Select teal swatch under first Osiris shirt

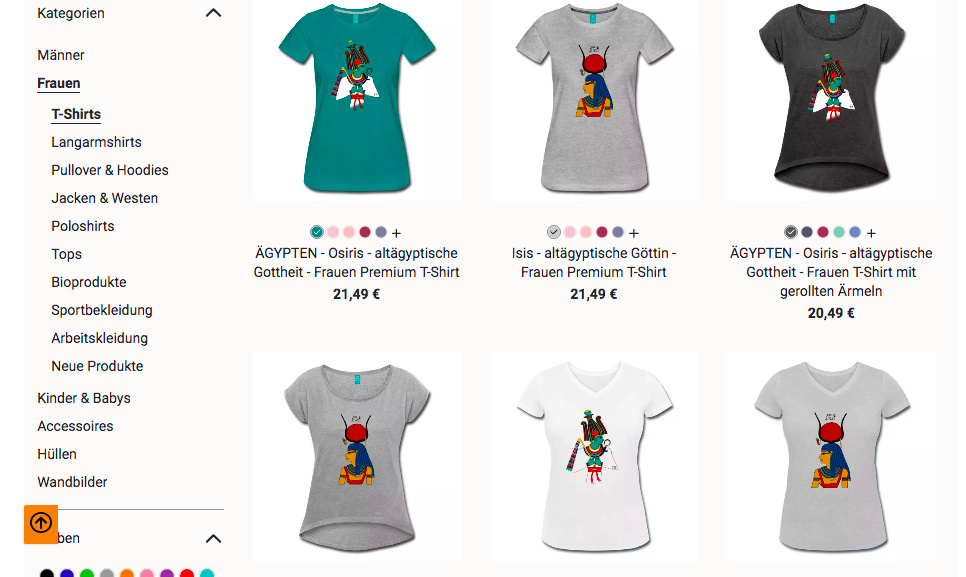point(317,232)
